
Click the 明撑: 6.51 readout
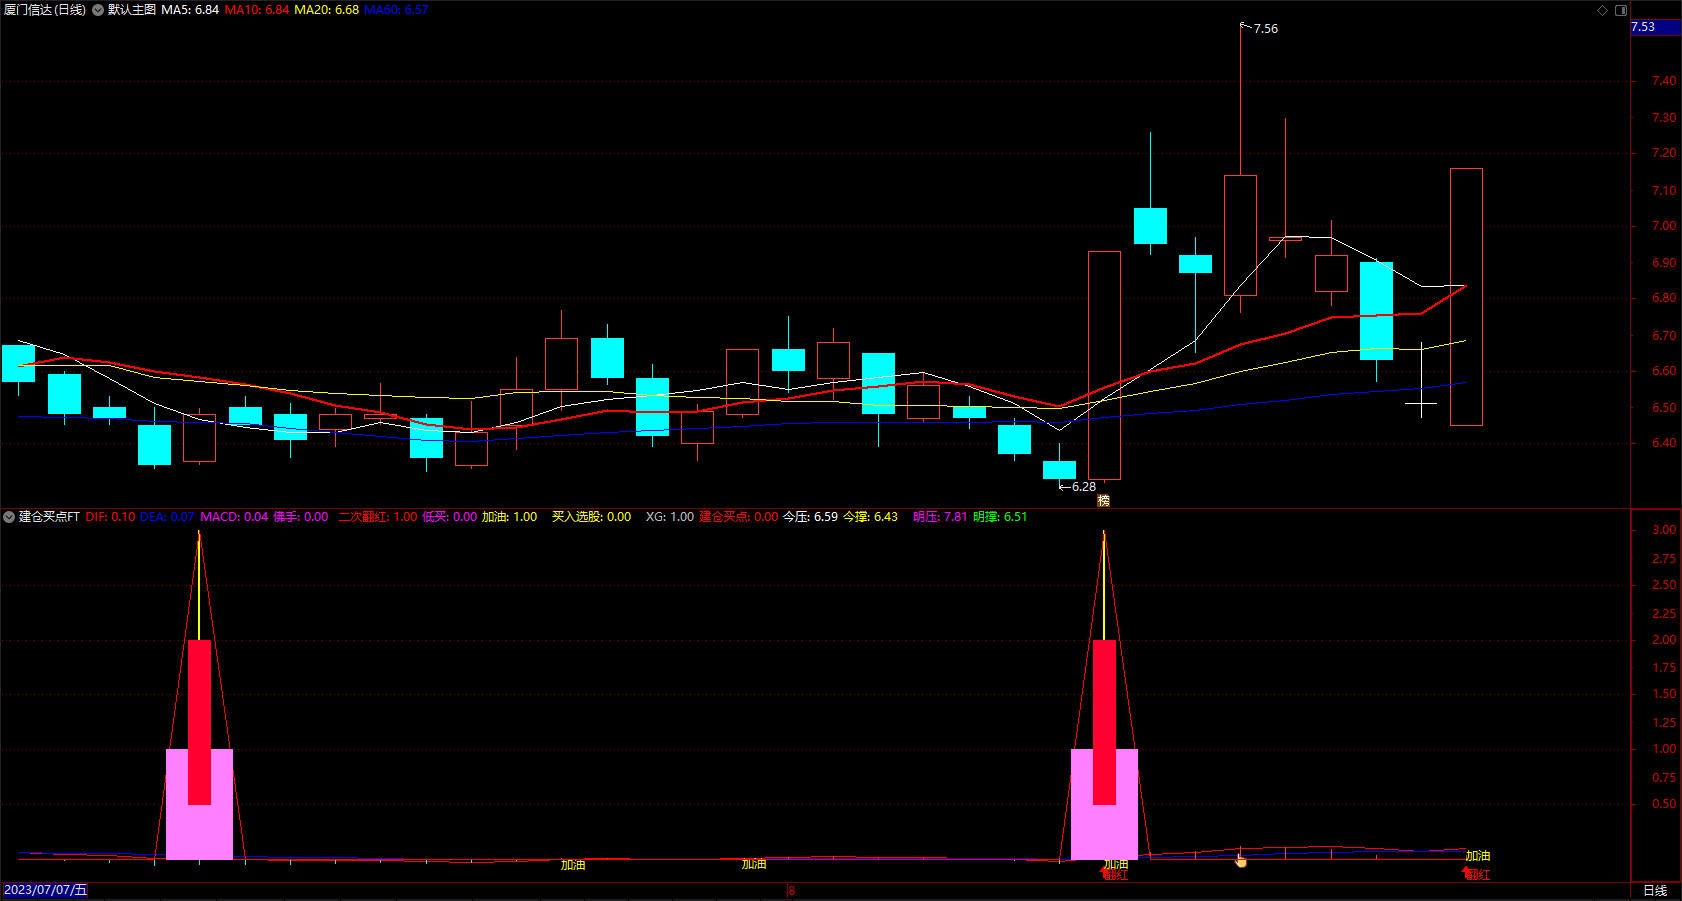[x=1000, y=517]
